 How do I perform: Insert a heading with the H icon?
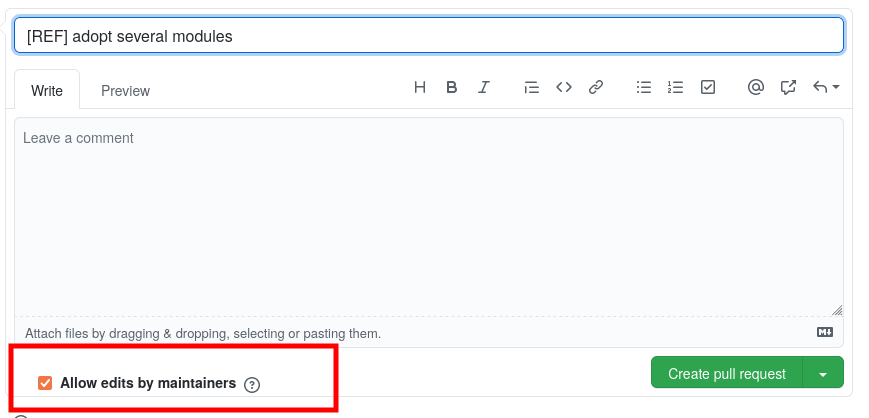(420, 87)
